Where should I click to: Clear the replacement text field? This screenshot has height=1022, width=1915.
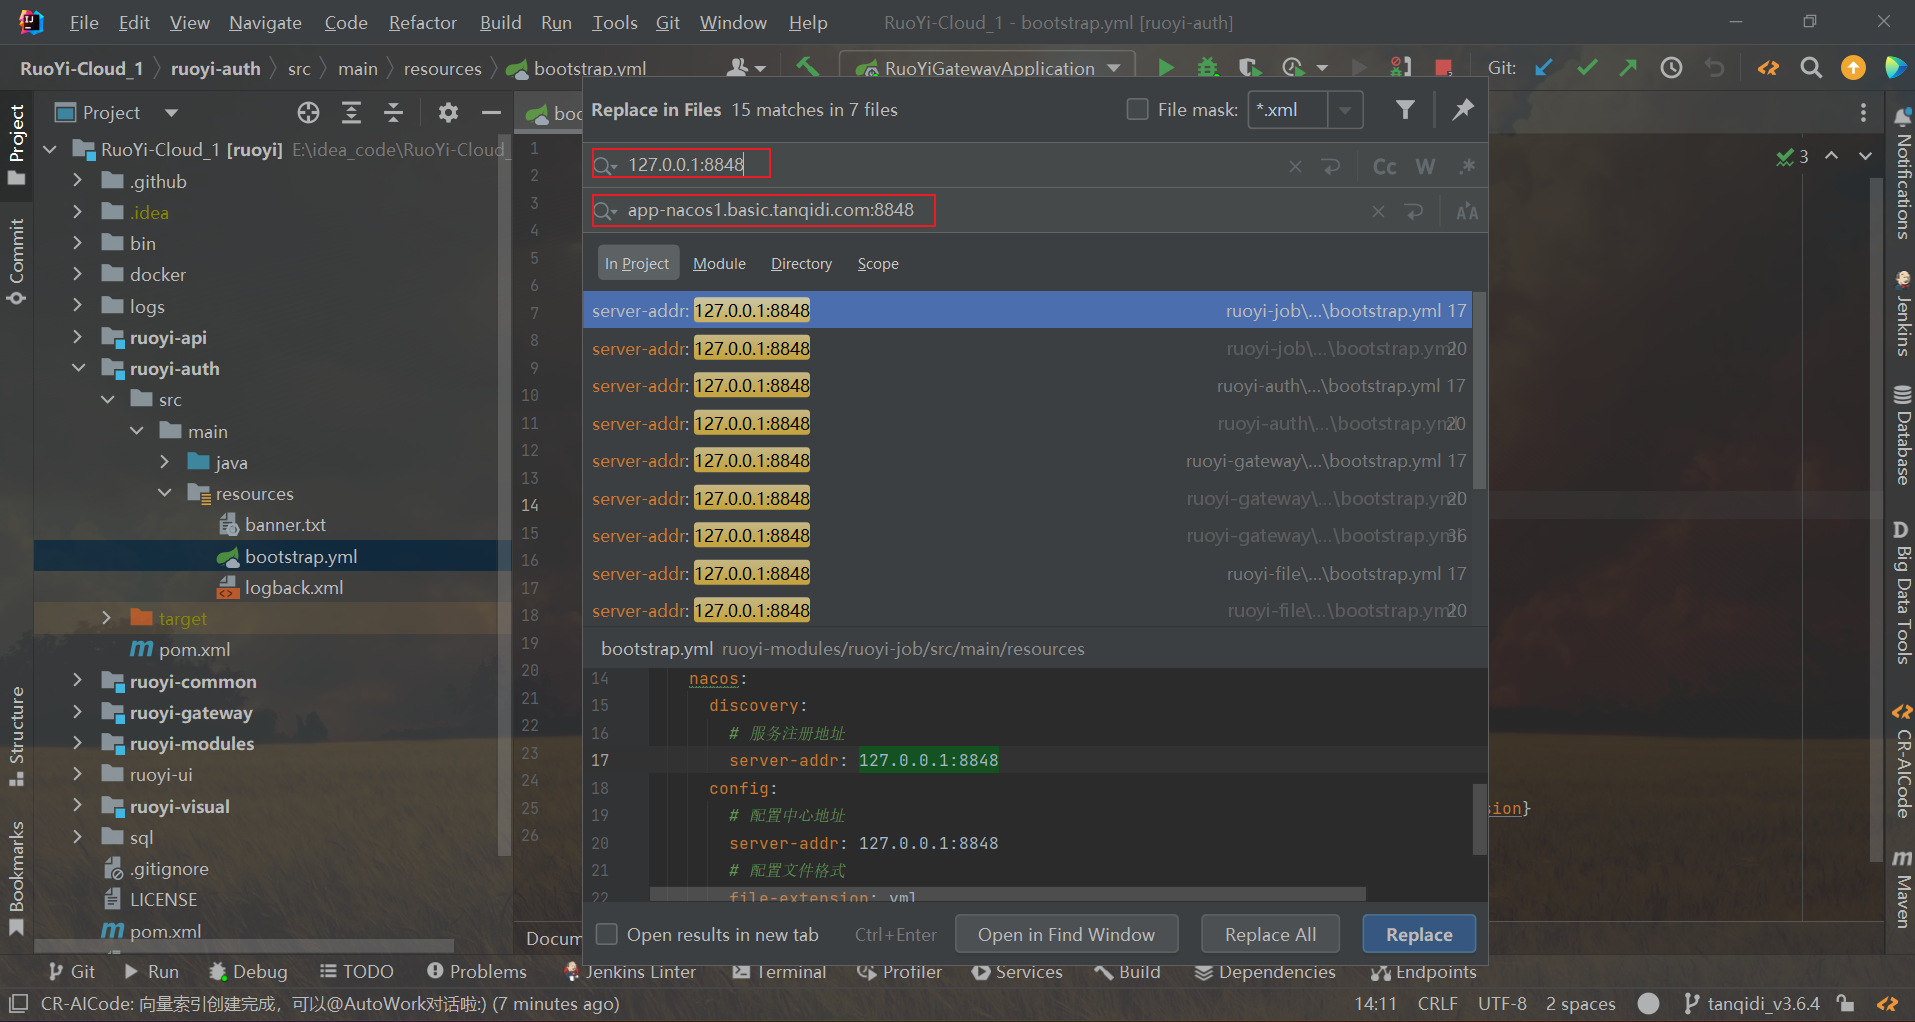pyautogui.click(x=1378, y=211)
